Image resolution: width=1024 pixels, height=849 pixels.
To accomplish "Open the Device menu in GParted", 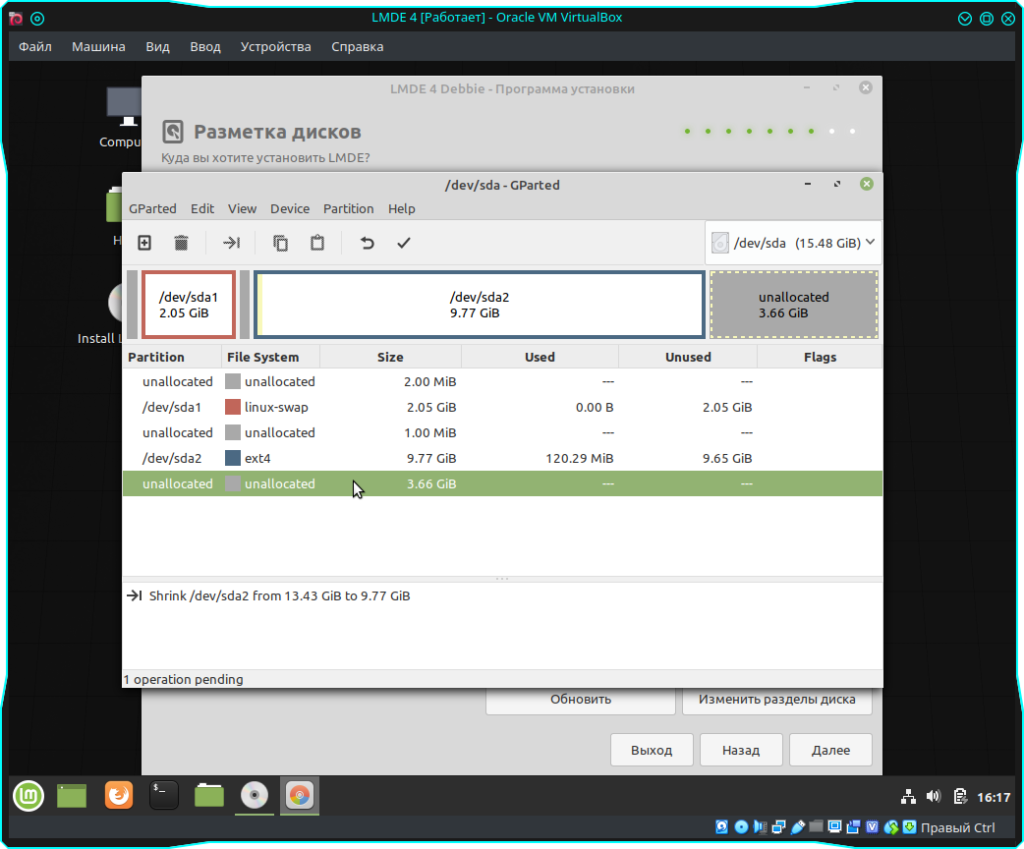I will (290, 209).
